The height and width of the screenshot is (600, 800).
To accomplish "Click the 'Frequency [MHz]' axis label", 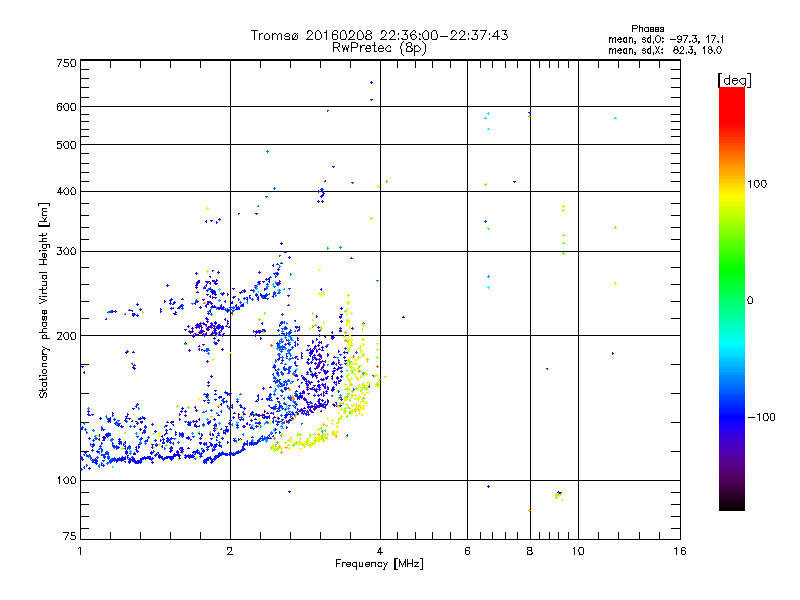I will click(x=379, y=564).
